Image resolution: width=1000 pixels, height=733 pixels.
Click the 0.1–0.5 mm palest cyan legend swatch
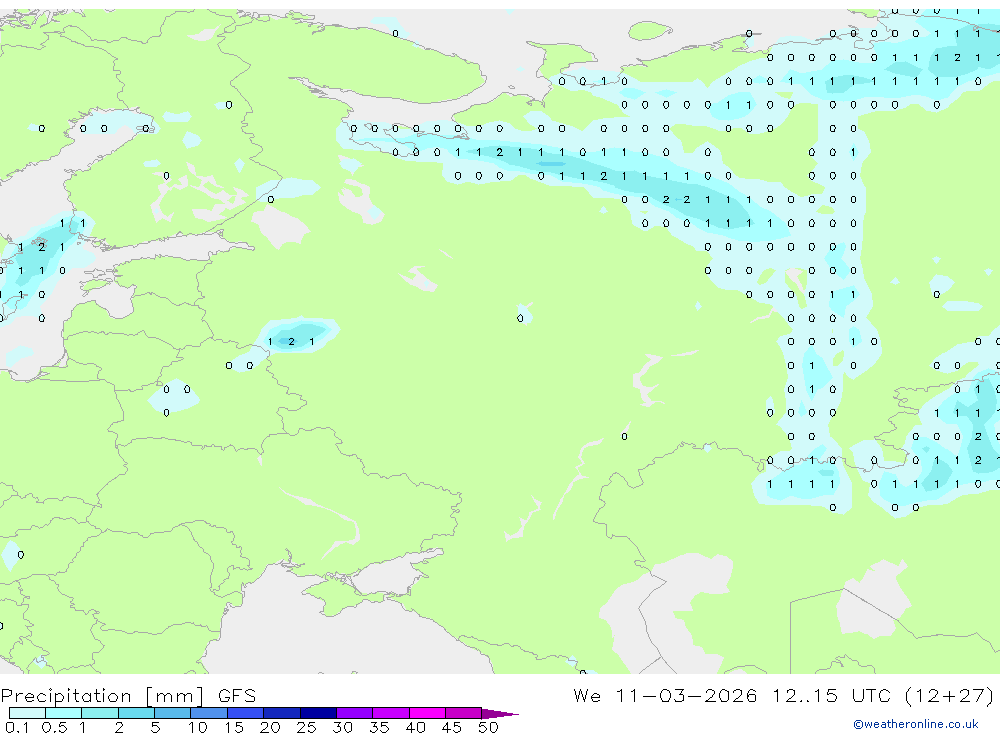27,713
